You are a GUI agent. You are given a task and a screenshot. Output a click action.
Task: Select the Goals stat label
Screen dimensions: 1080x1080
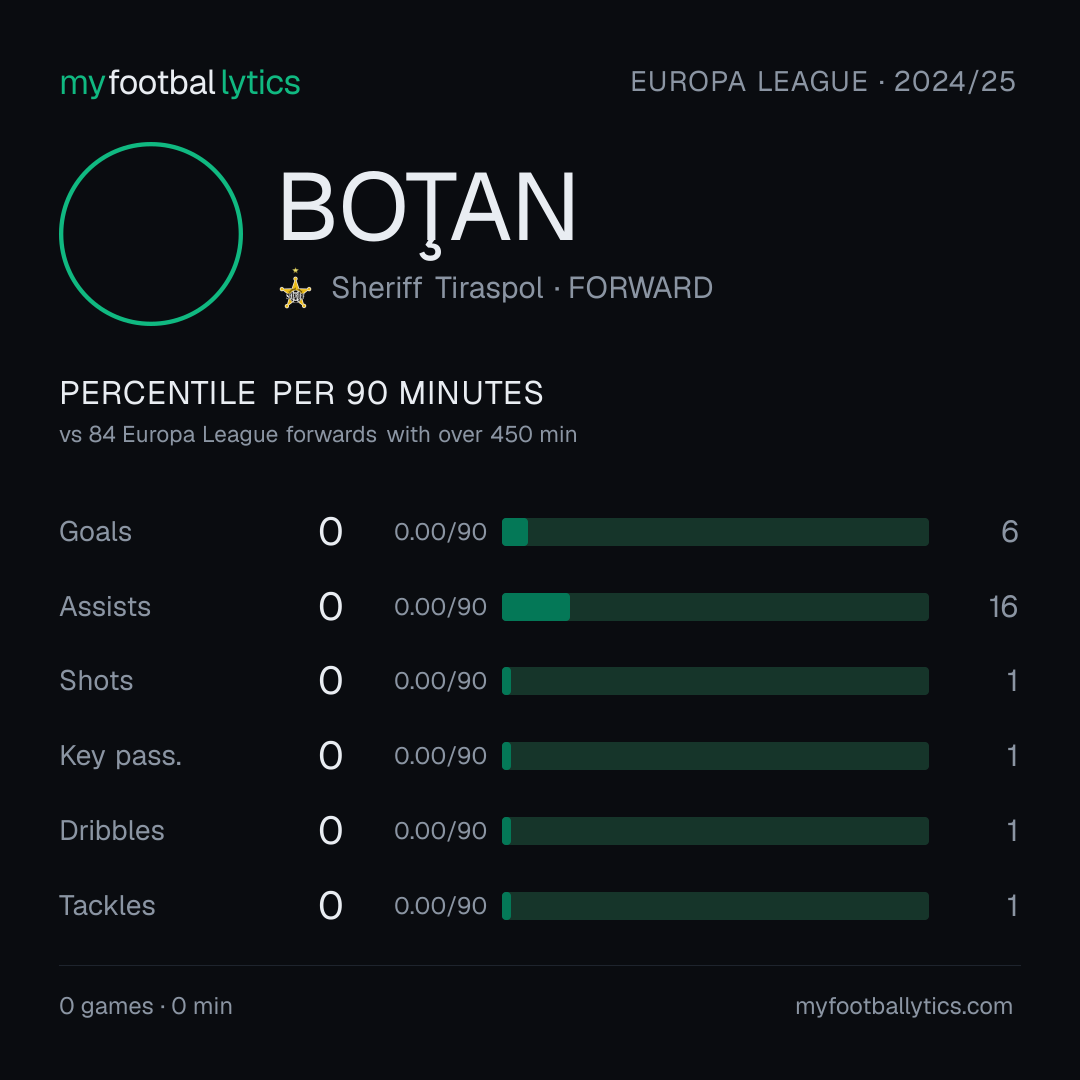tap(95, 532)
